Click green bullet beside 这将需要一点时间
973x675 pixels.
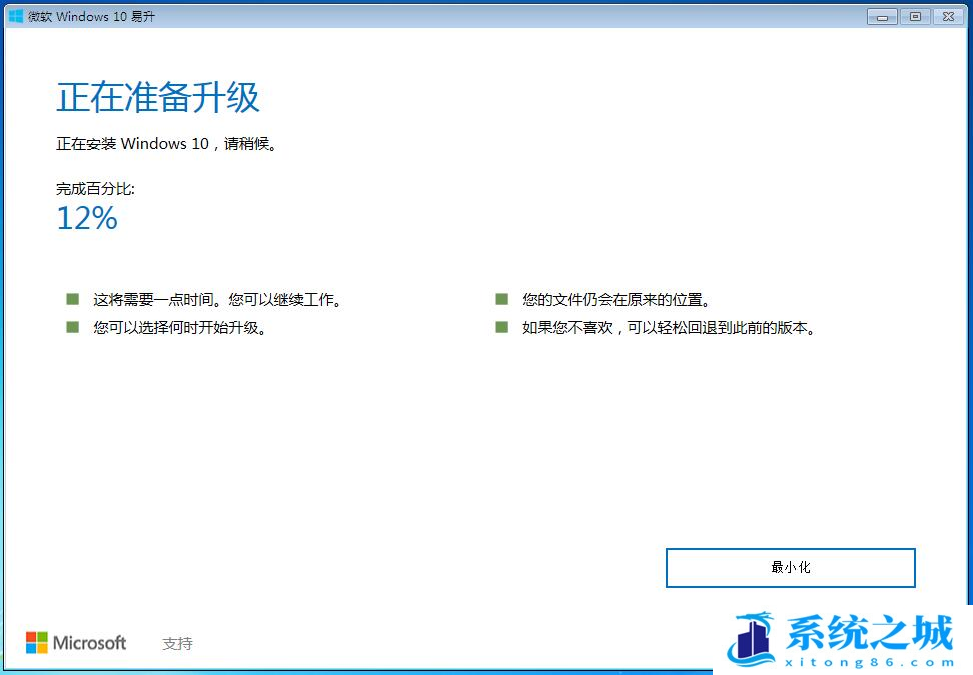73,300
